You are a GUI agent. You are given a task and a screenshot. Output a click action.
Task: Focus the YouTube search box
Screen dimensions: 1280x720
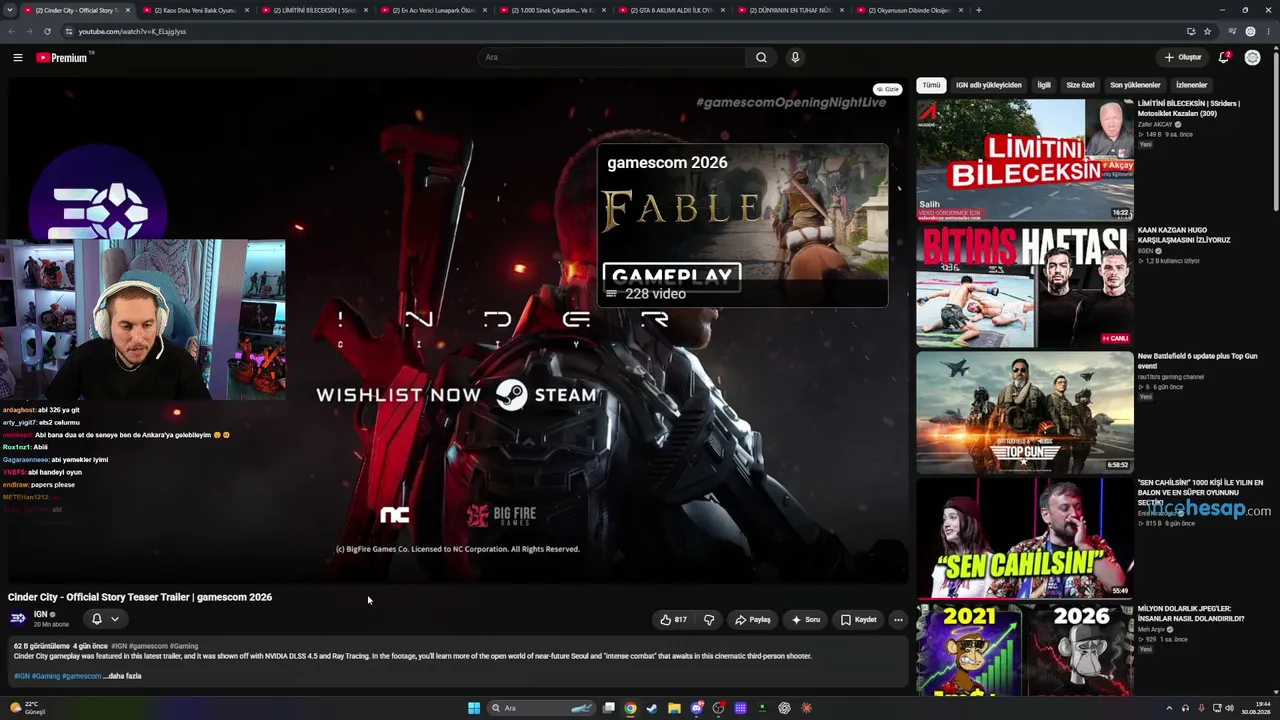click(x=610, y=58)
